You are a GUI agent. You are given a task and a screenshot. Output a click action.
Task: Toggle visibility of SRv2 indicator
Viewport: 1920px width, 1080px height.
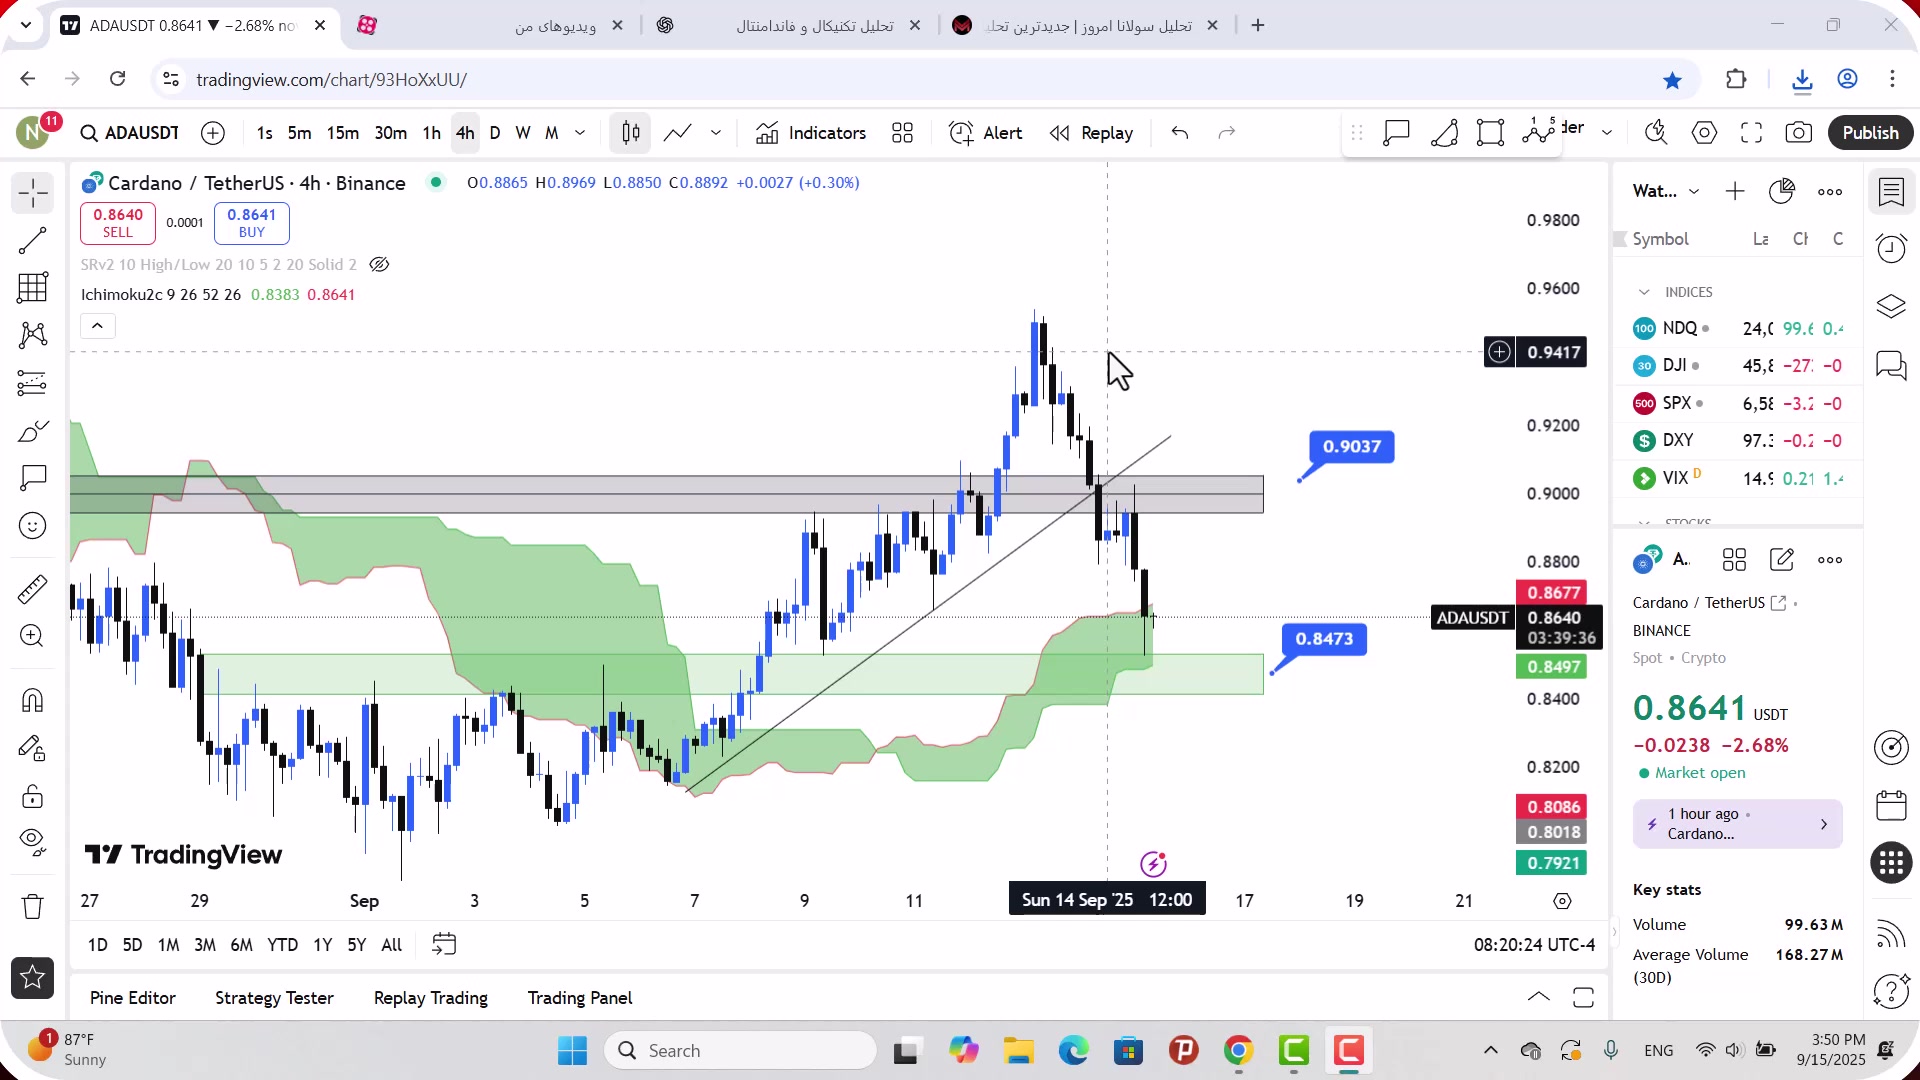point(379,265)
